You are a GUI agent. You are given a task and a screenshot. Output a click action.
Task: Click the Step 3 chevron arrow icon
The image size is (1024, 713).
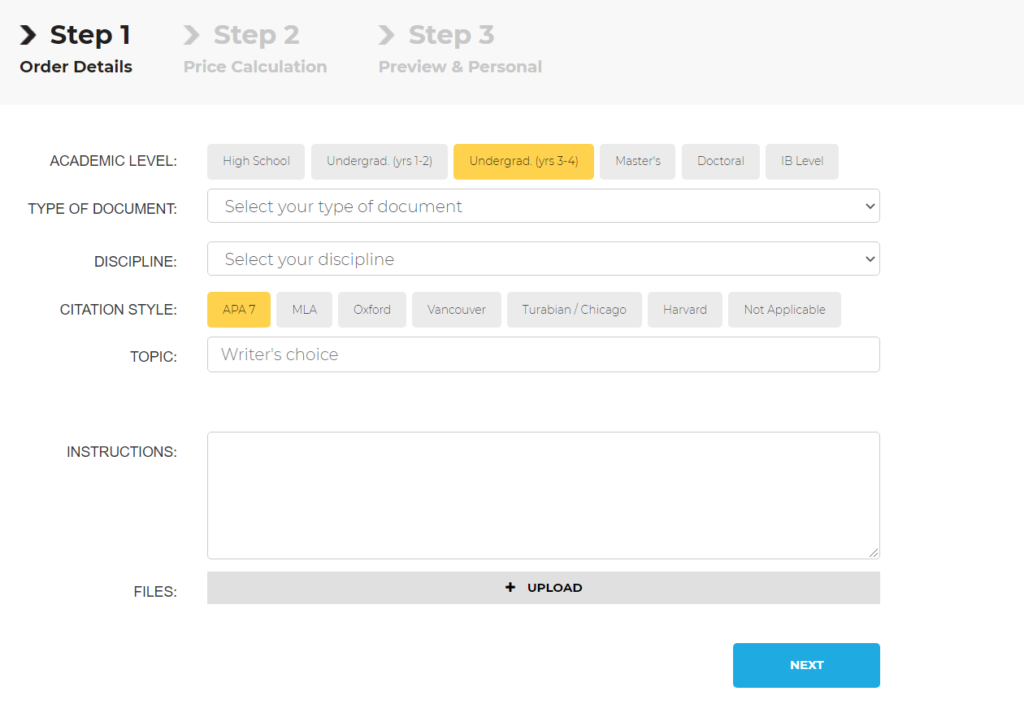click(387, 35)
